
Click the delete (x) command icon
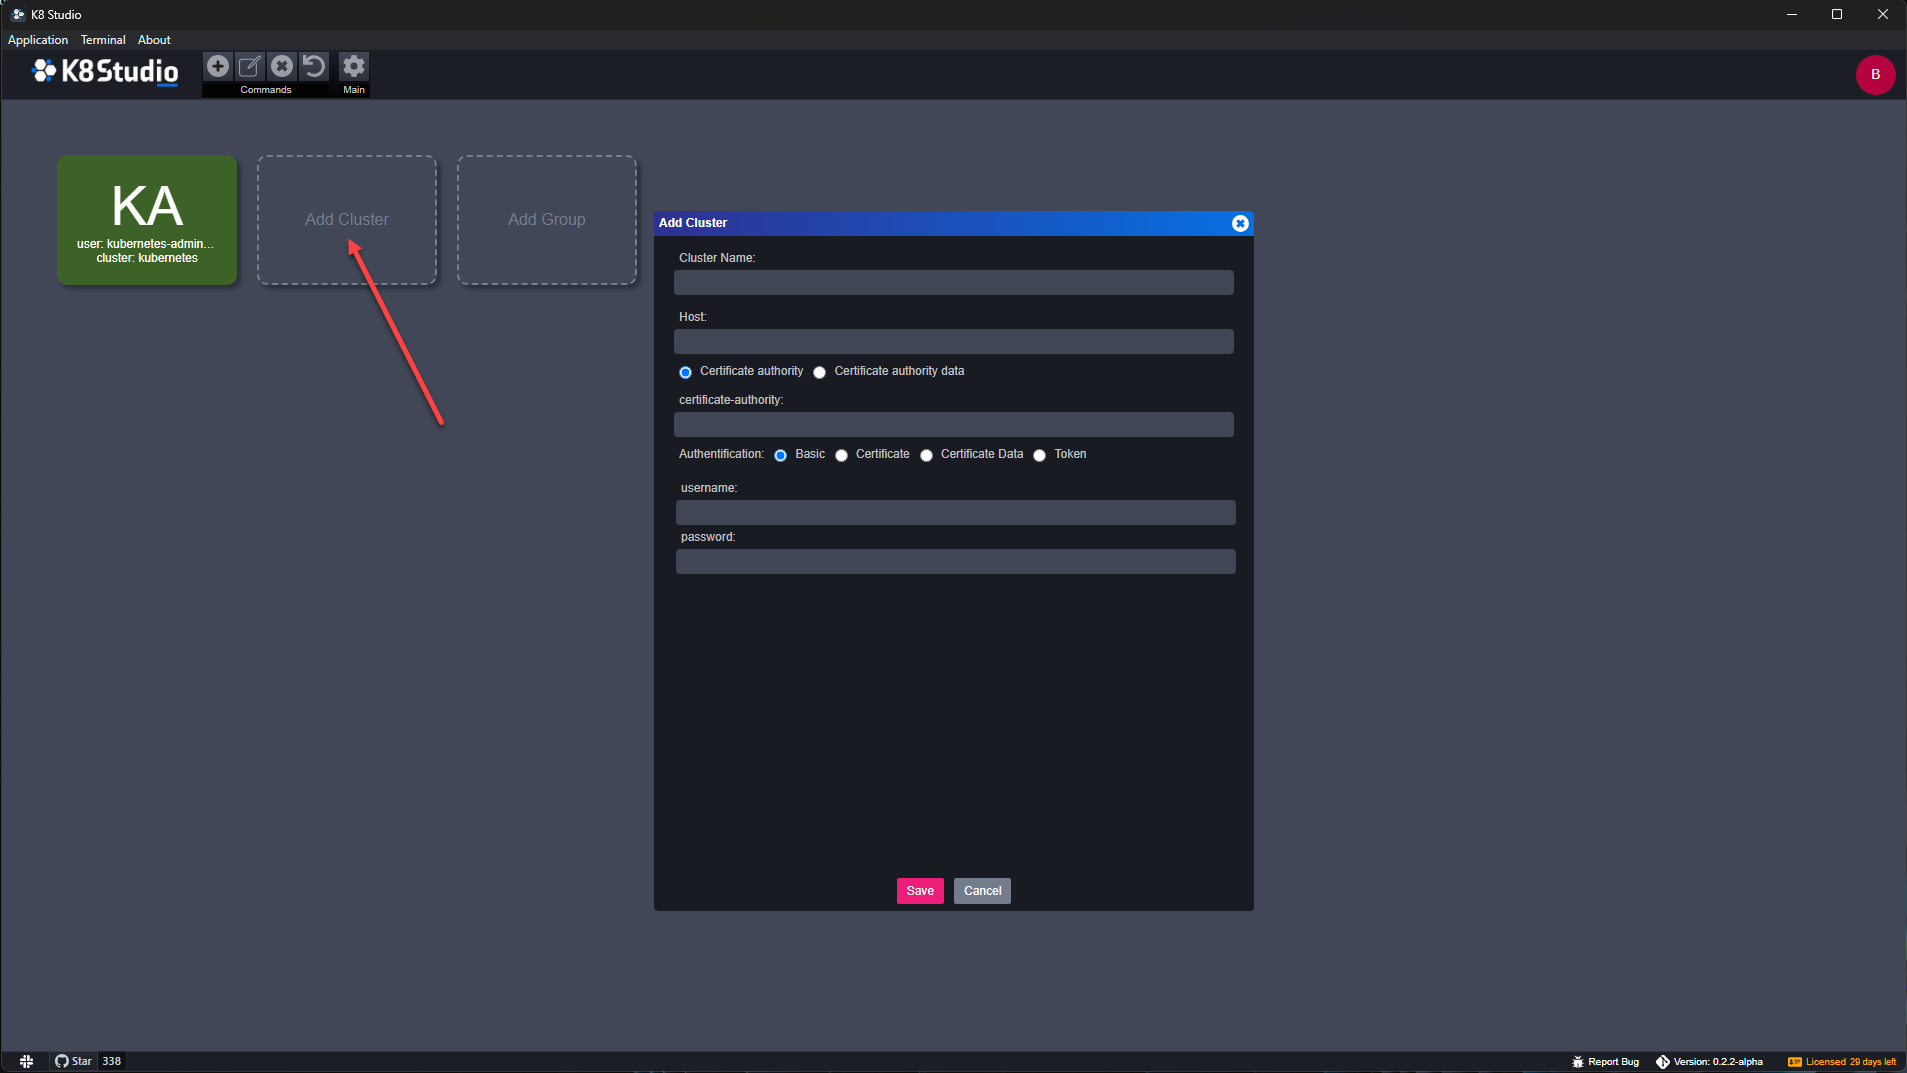[282, 66]
